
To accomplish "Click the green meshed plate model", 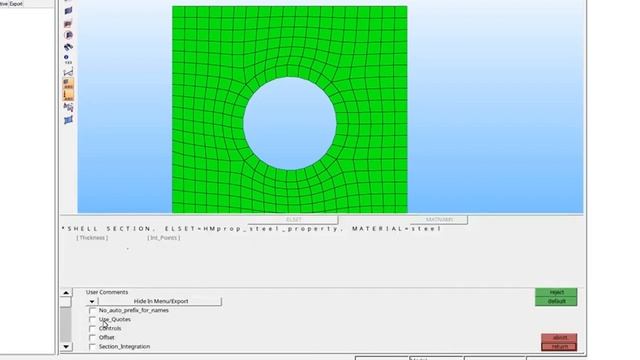I will [289, 109].
